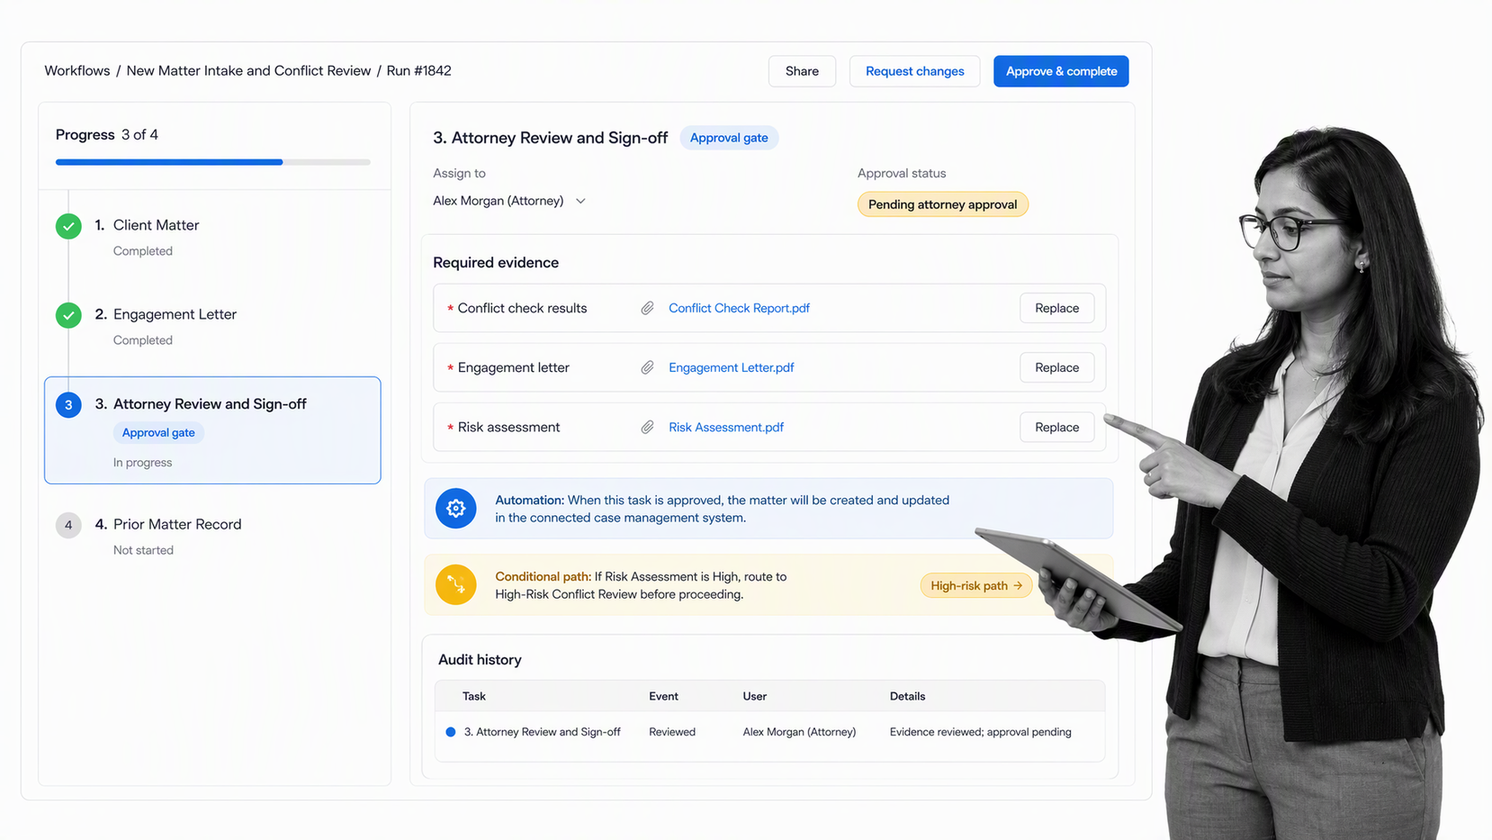This screenshot has width=1492, height=840.
Task: Click 'Evidence reviewed; approval pending' details cell
Action: coord(980,732)
